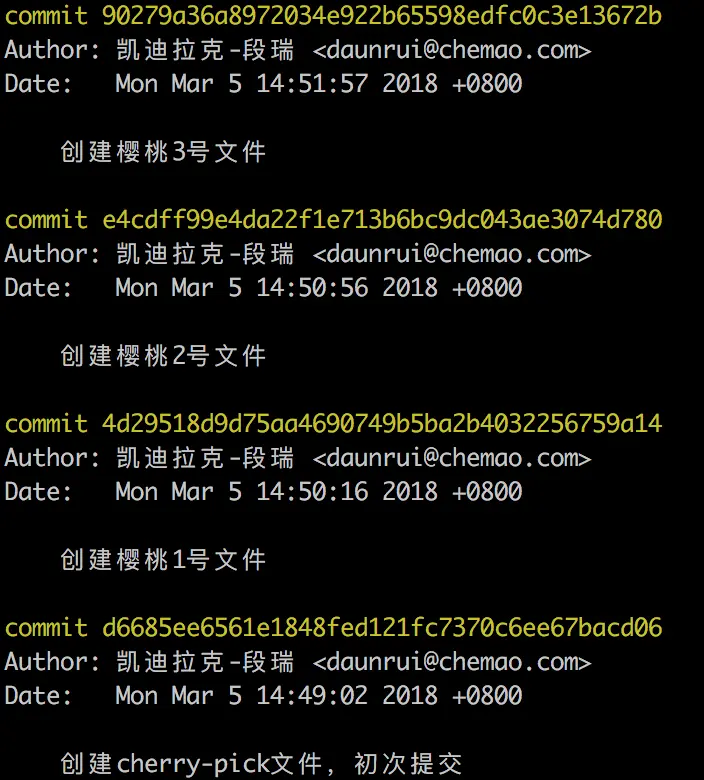Screen dimensions: 704x780
Task: Click the commit message 创建樱桃1号文件
Action: (163, 560)
